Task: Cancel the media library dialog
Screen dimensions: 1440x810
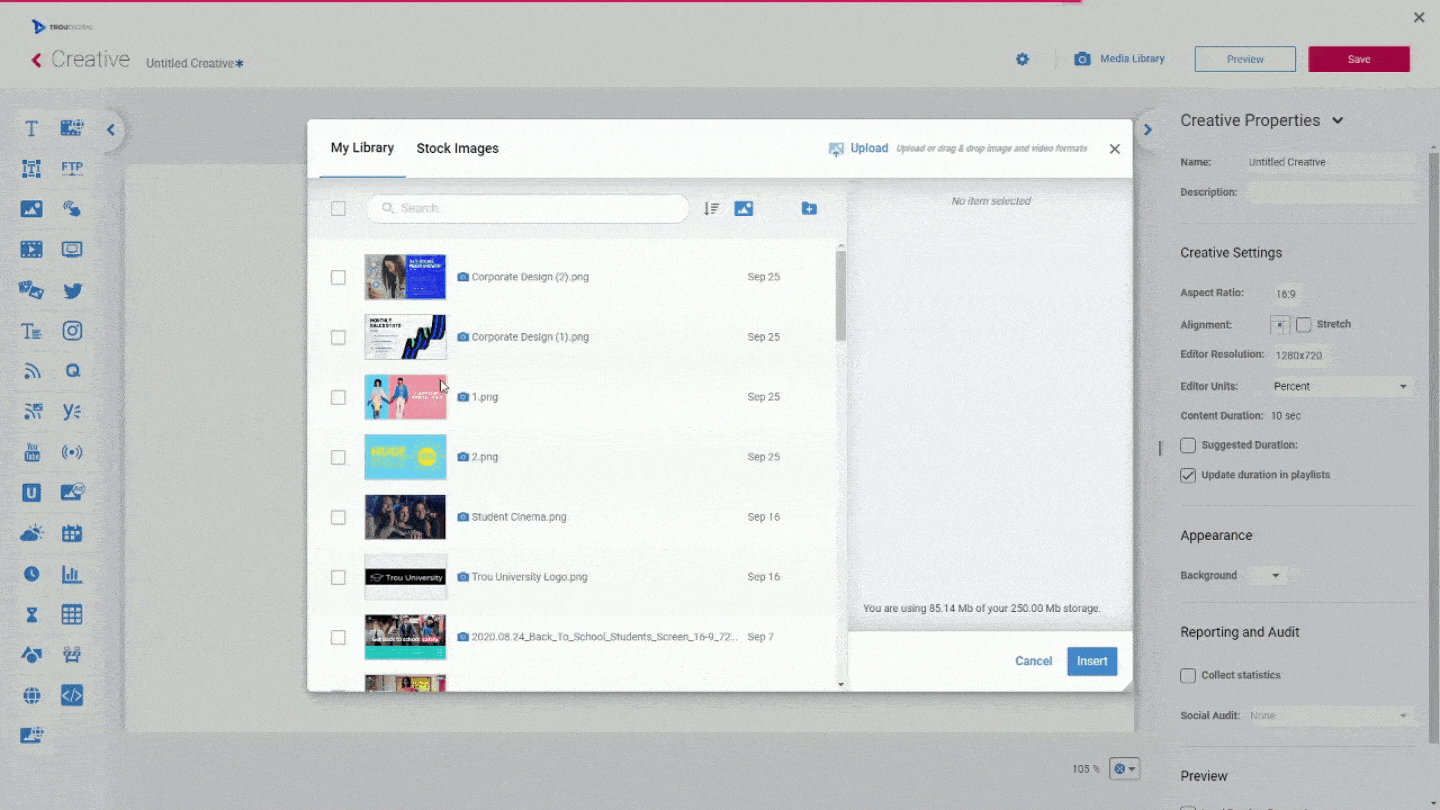Action: [1033, 661]
